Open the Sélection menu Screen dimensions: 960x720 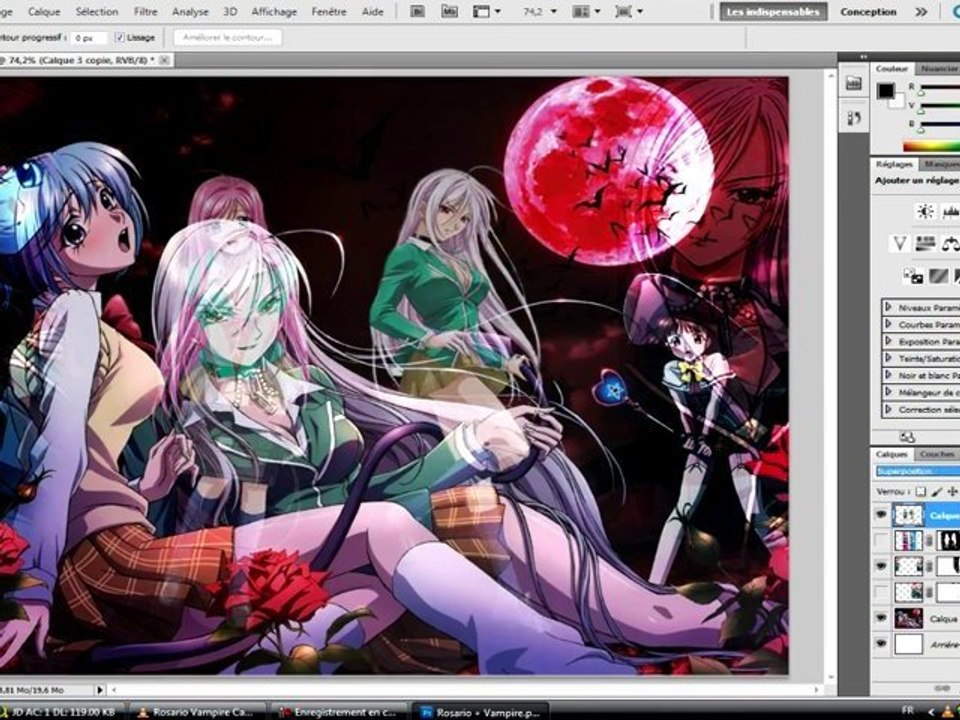click(x=97, y=11)
